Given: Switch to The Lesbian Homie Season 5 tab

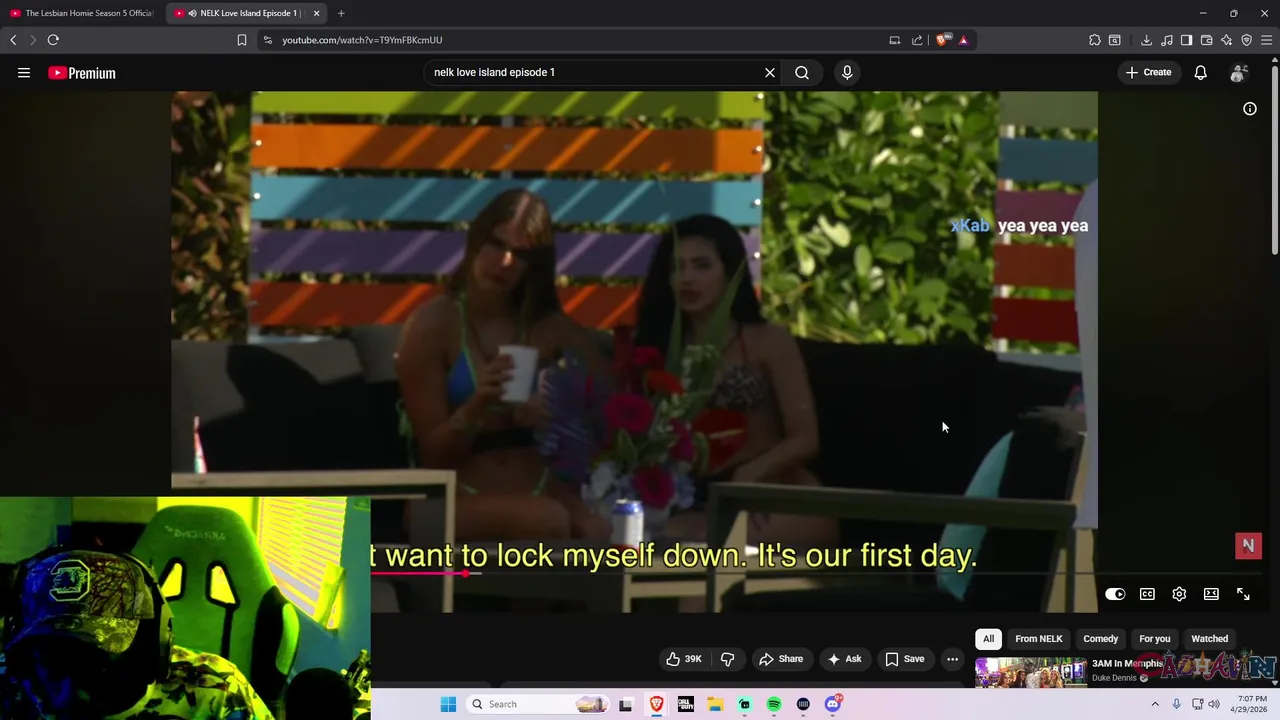Looking at the screenshot, I should [x=82, y=13].
